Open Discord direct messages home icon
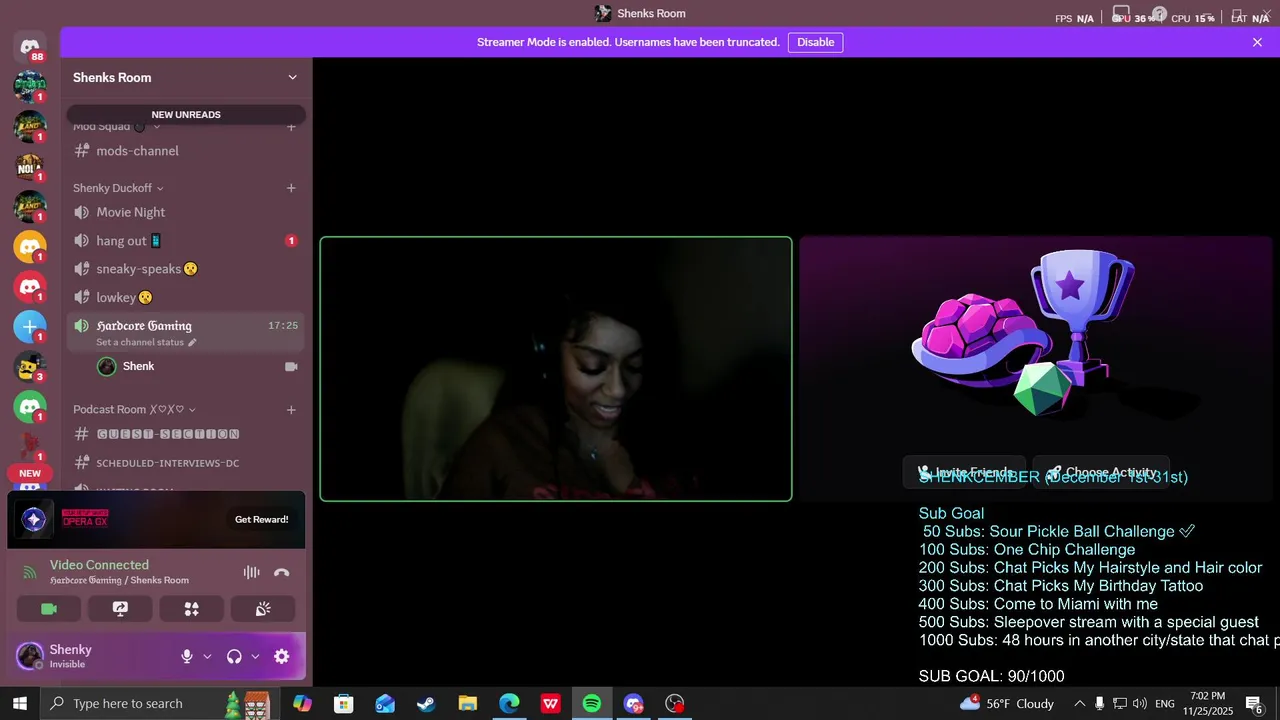Viewport: 1280px width, 720px height. pyautogui.click(x=30, y=46)
